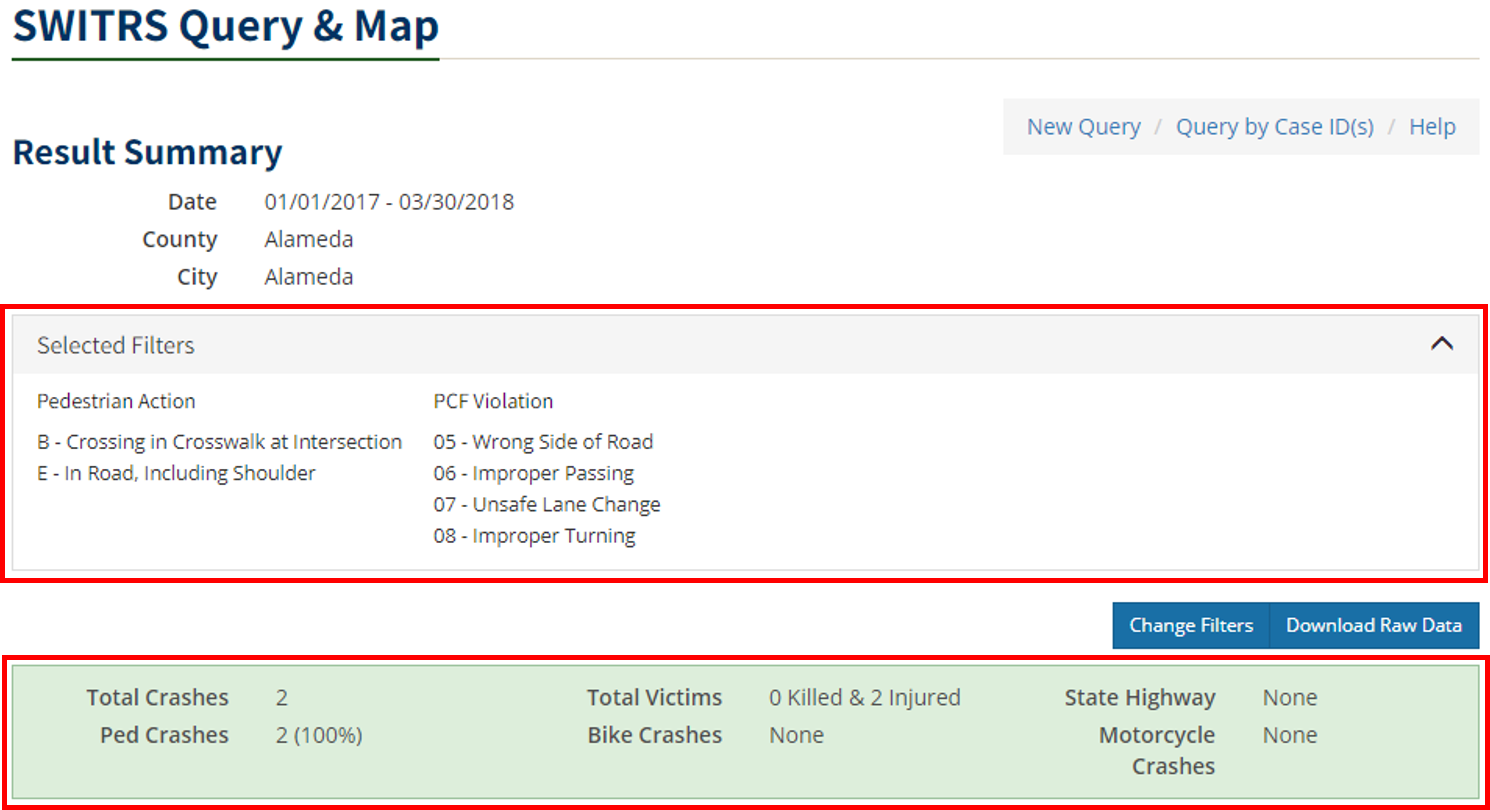The image size is (1490, 810).
Task: Click the Date label
Action: click(x=193, y=202)
